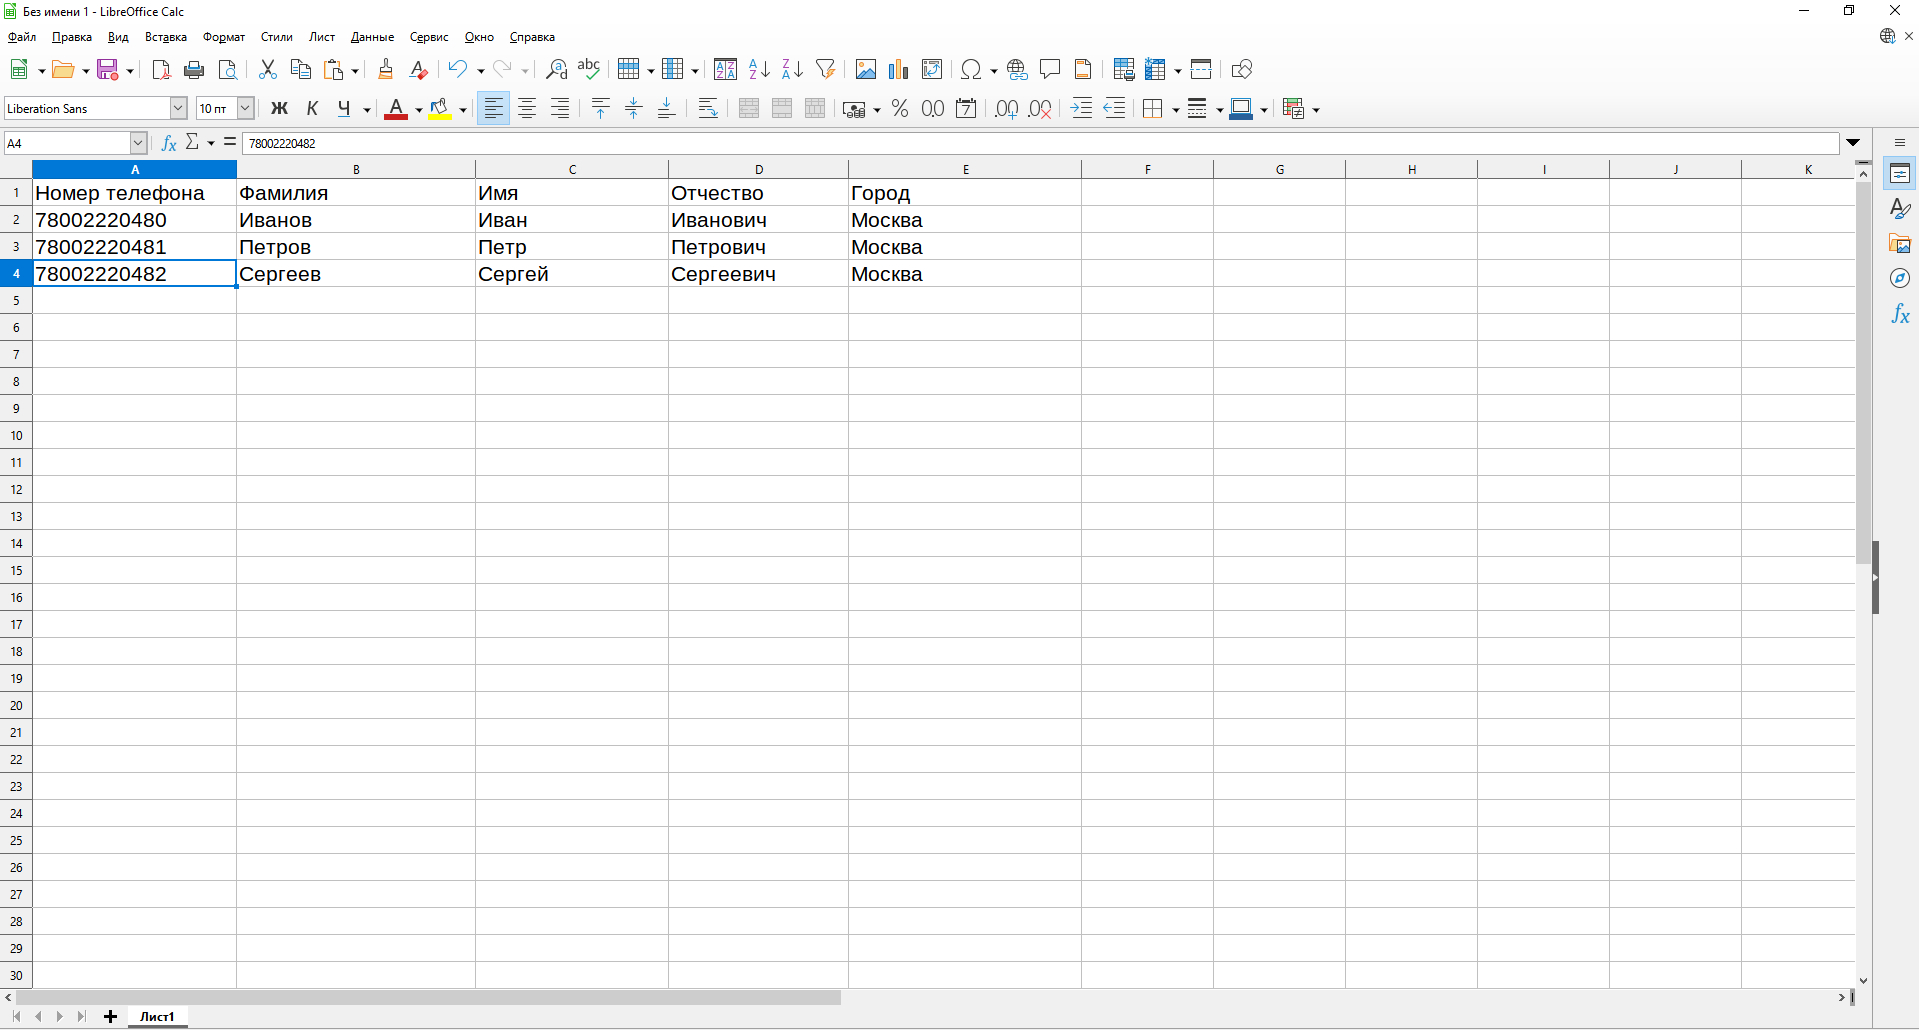Apply the yellow background color swatch
1919x1030 pixels.
coord(439,109)
